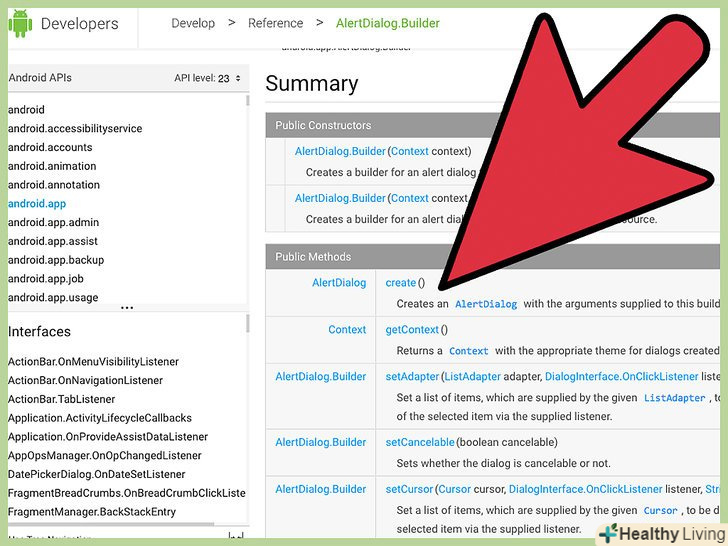Open the android package
The height and width of the screenshot is (546, 728).
coord(26,110)
